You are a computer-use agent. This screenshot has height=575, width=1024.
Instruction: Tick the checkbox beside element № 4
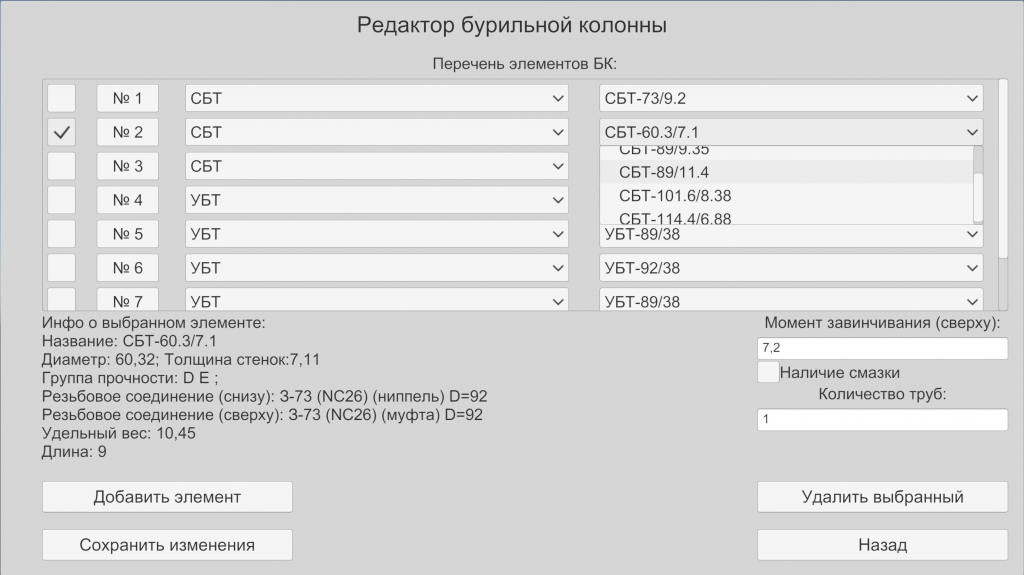pyautogui.click(x=62, y=200)
